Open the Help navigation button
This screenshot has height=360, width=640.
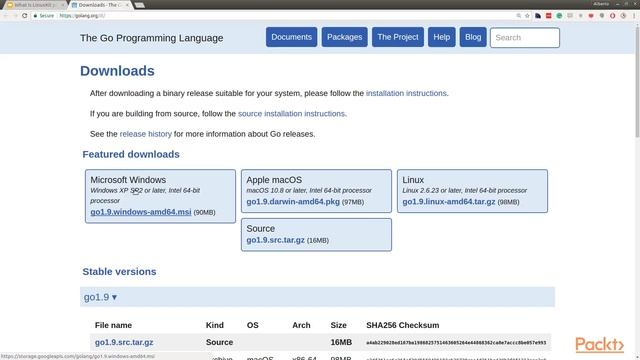pos(442,37)
